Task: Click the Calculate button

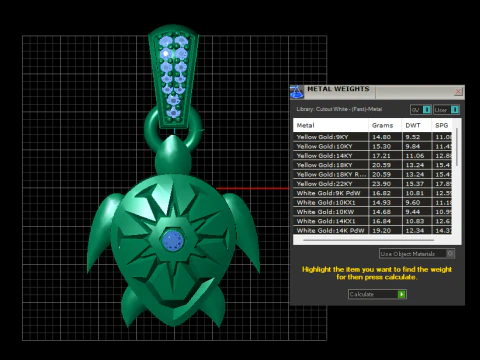Action: click(377, 294)
